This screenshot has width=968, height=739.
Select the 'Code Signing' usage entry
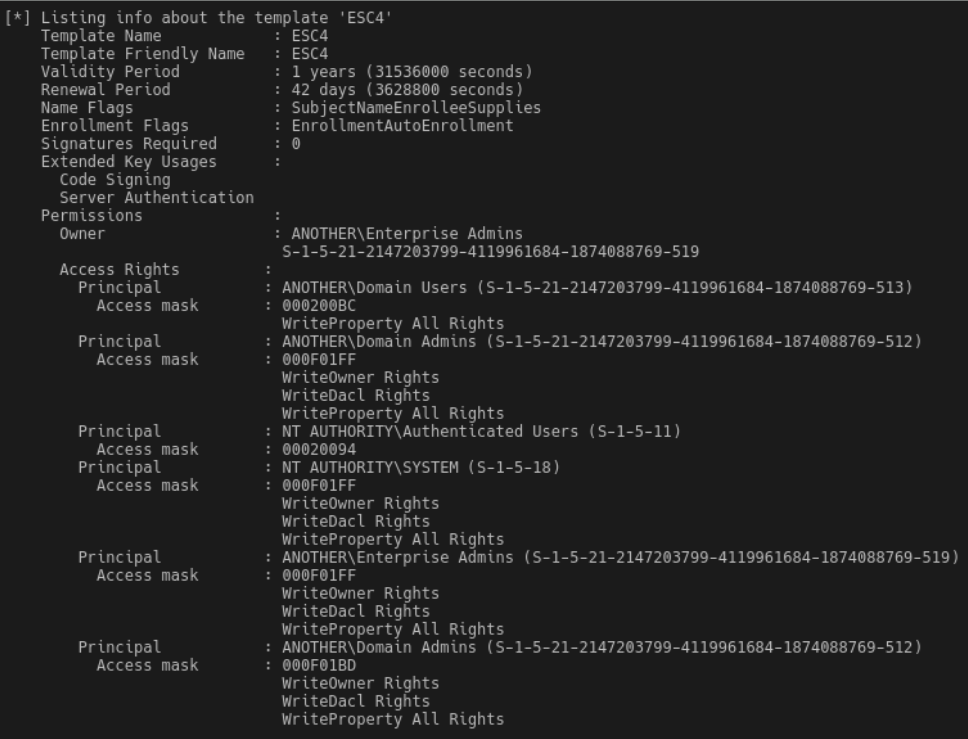(115, 180)
